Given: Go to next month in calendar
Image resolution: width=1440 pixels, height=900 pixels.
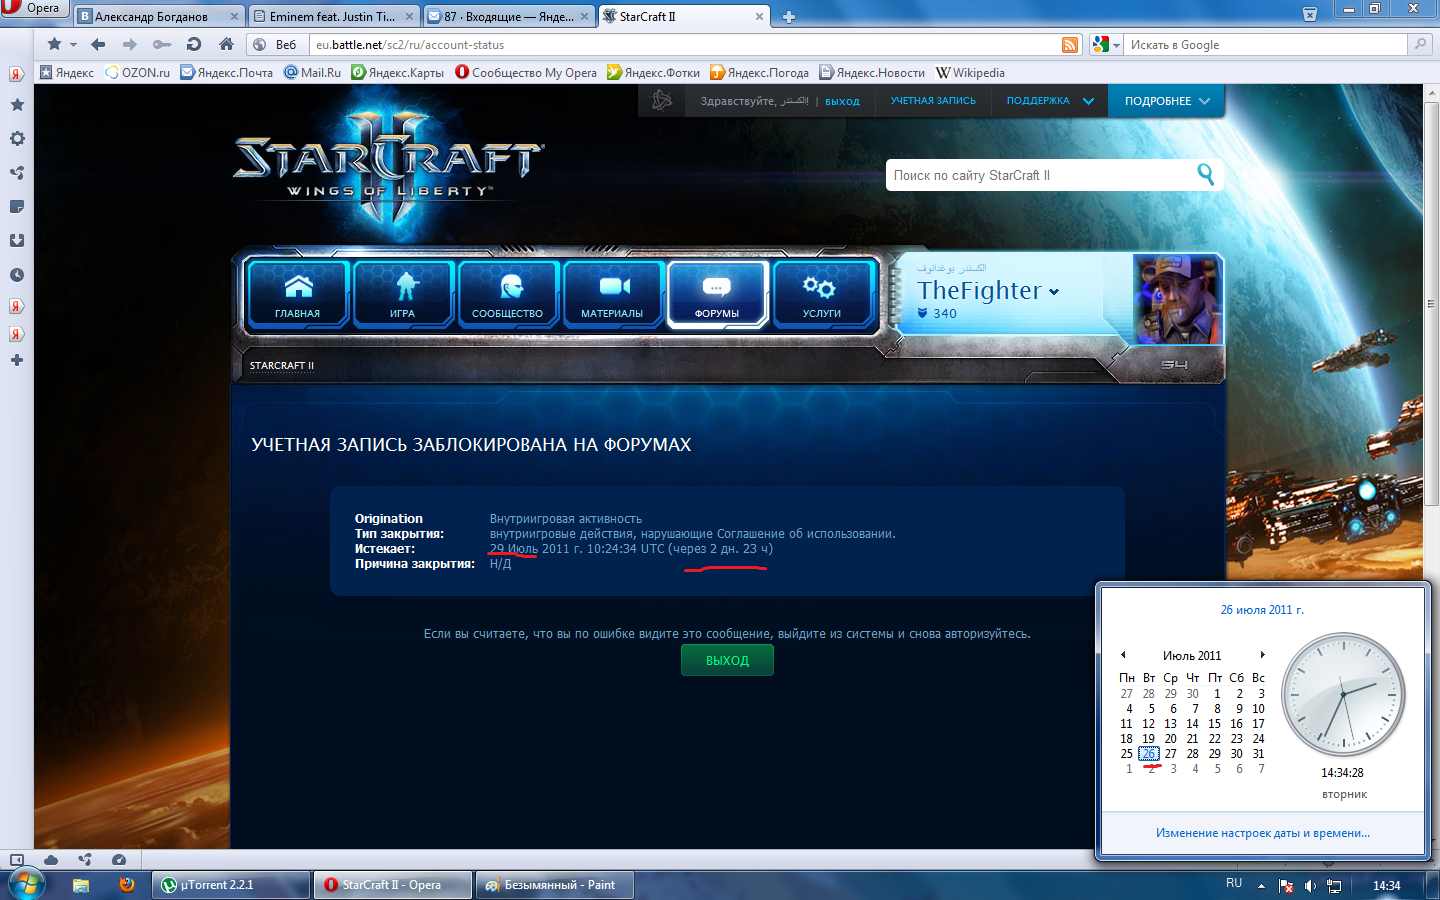Looking at the screenshot, I should tap(1263, 655).
